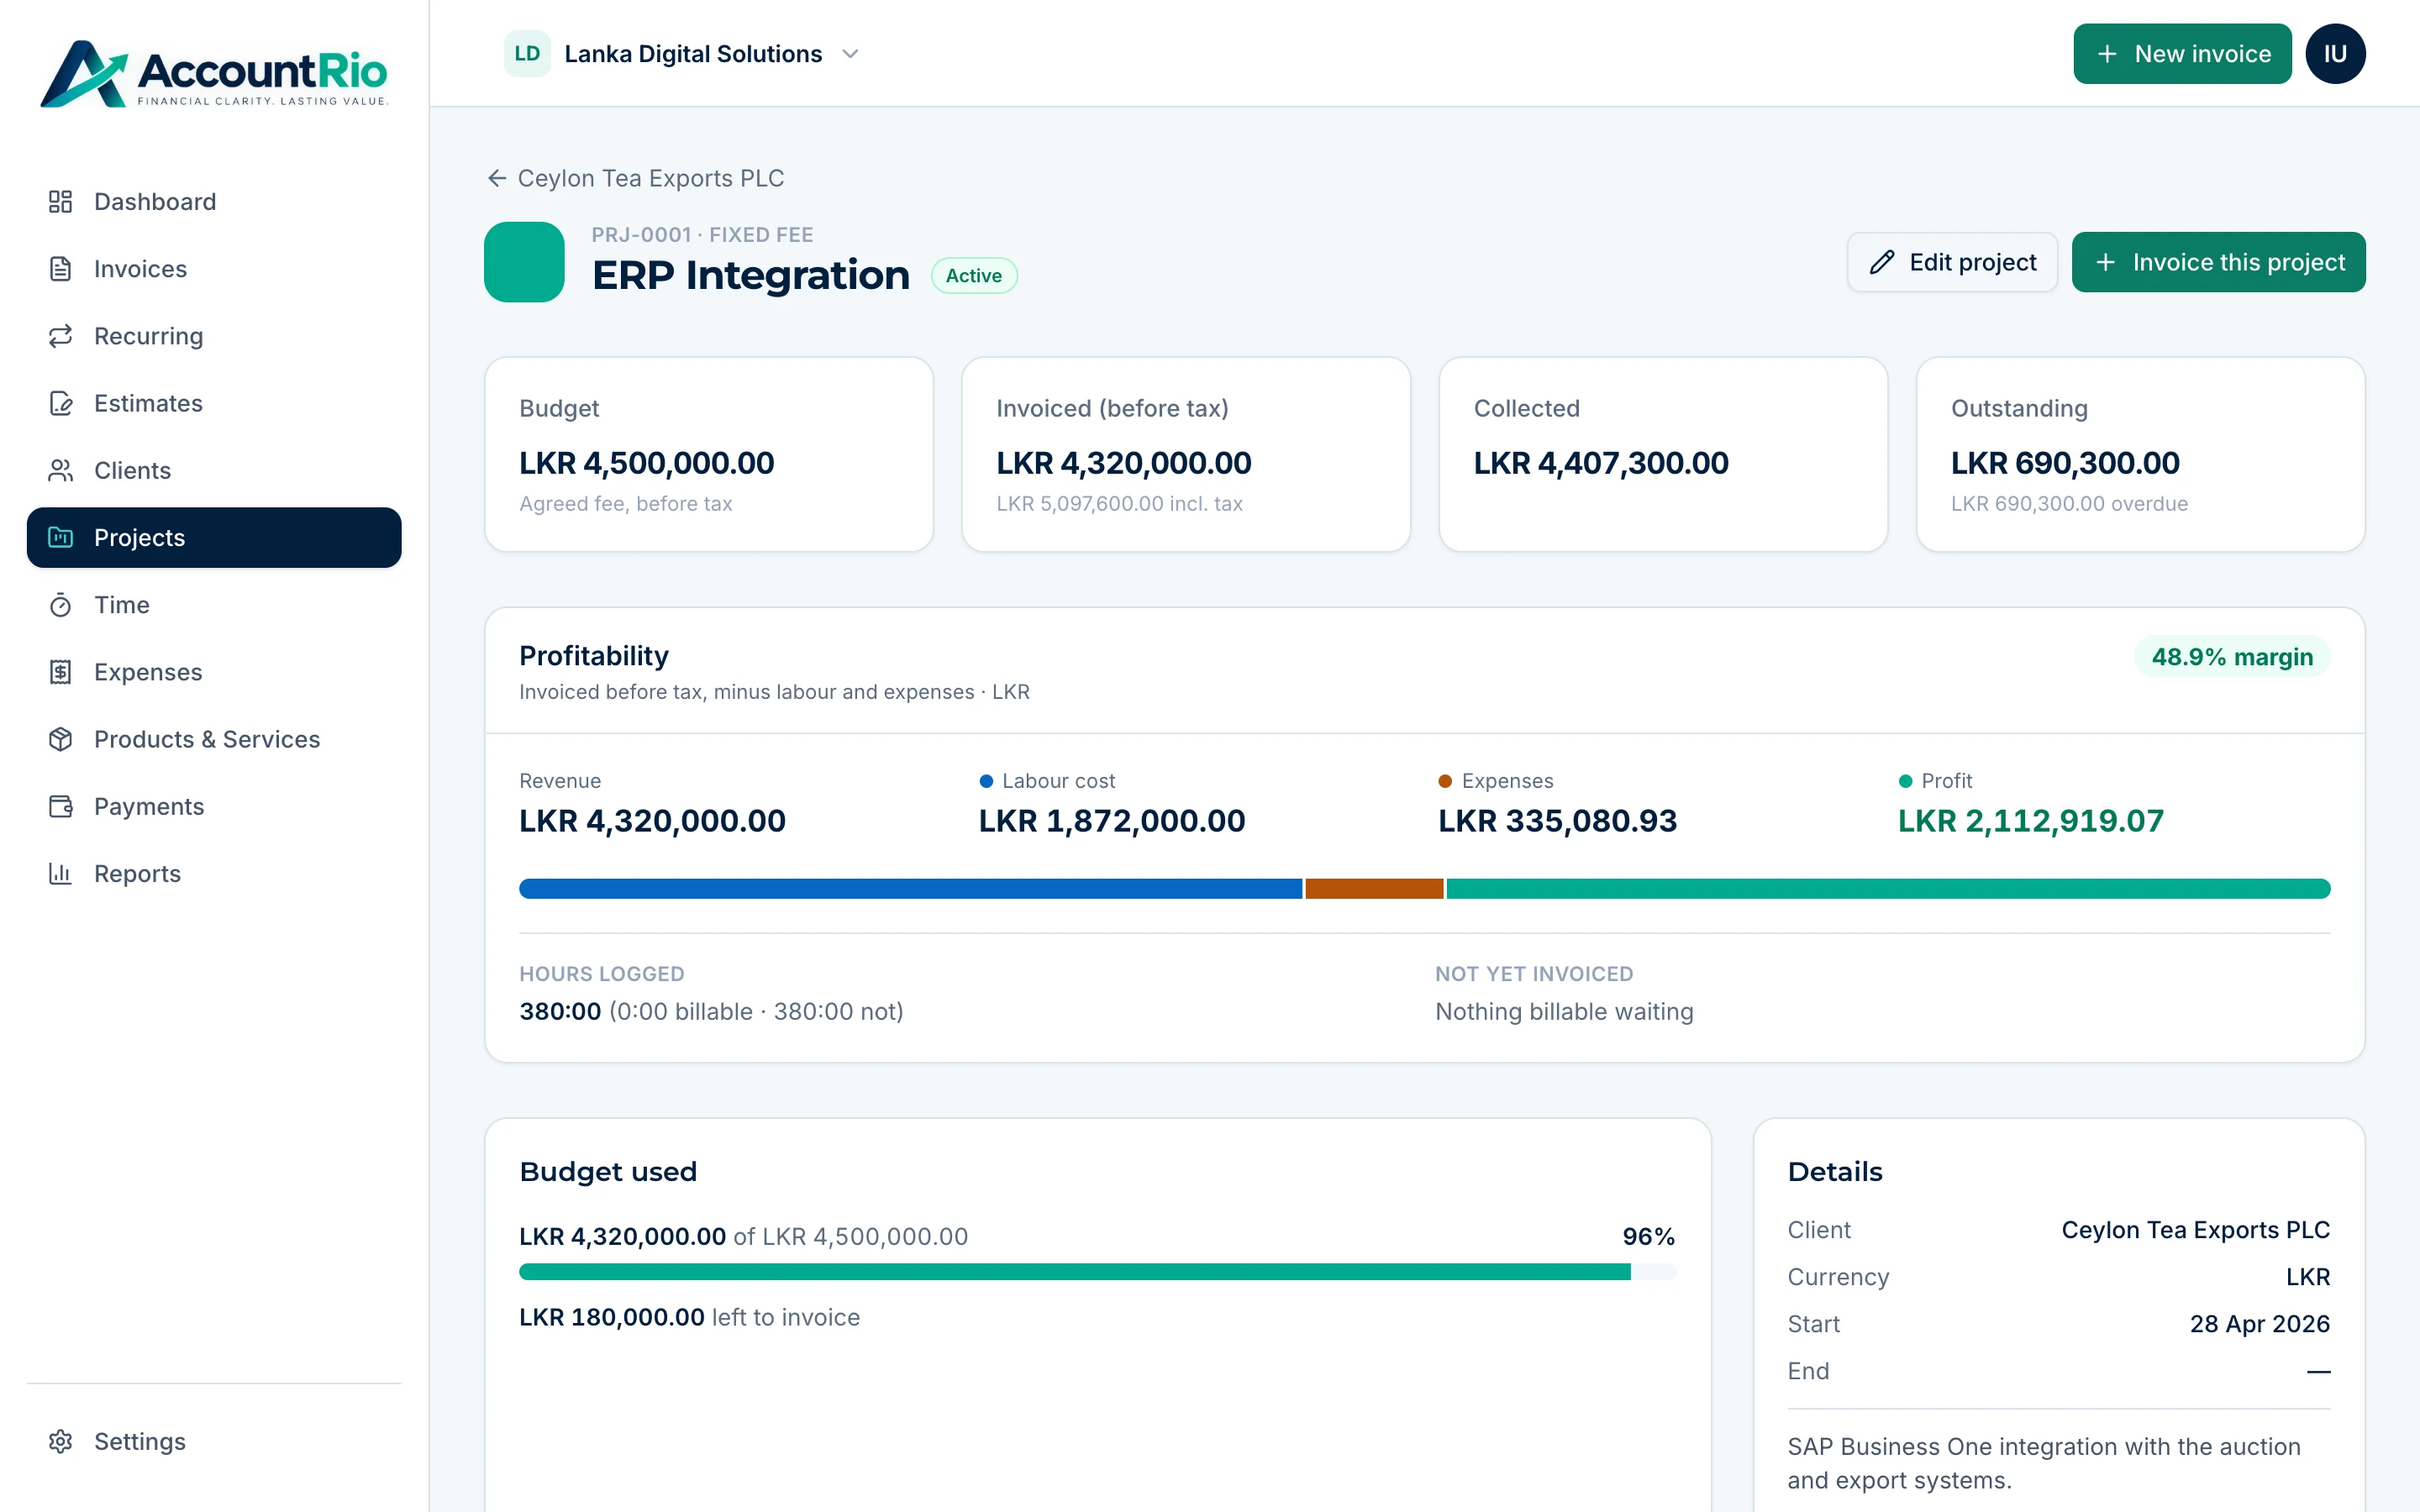The width and height of the screenshot is (2420, 1512).
Task: Click the orange expenses bar segment
Action: pyautogui.click(x=1374, y=889)
